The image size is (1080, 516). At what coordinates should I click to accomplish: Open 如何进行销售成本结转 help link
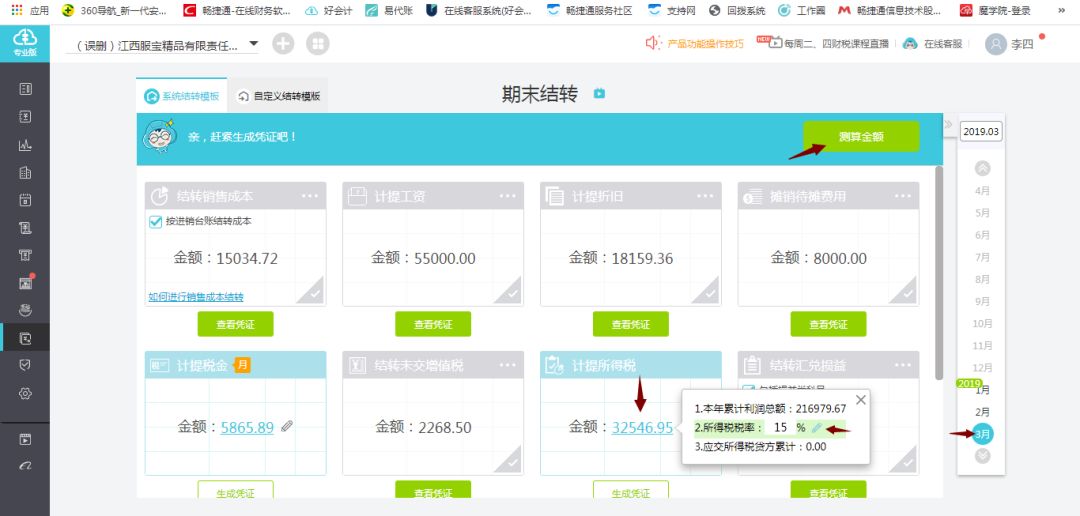pos(196,297)
